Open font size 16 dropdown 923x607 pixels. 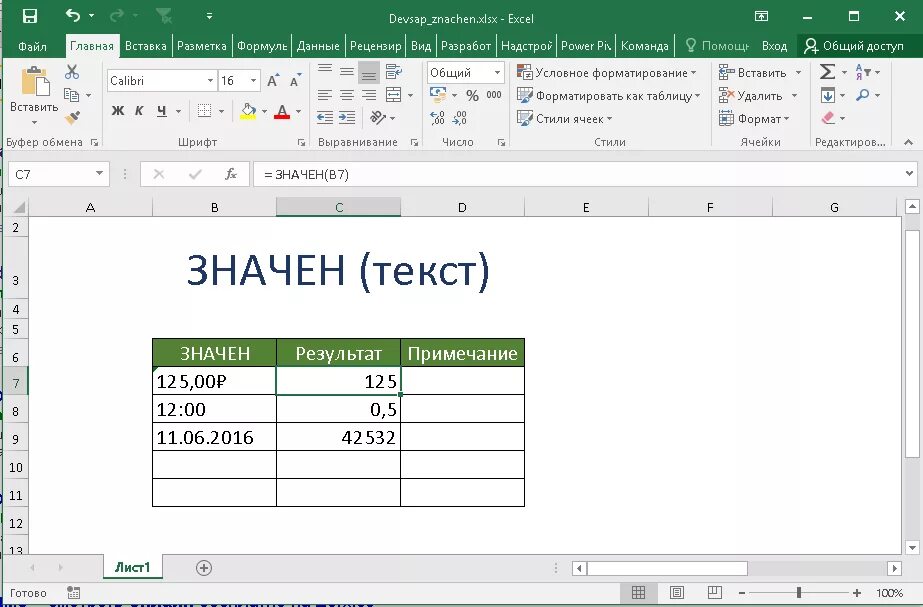click(x=253, y=81)
